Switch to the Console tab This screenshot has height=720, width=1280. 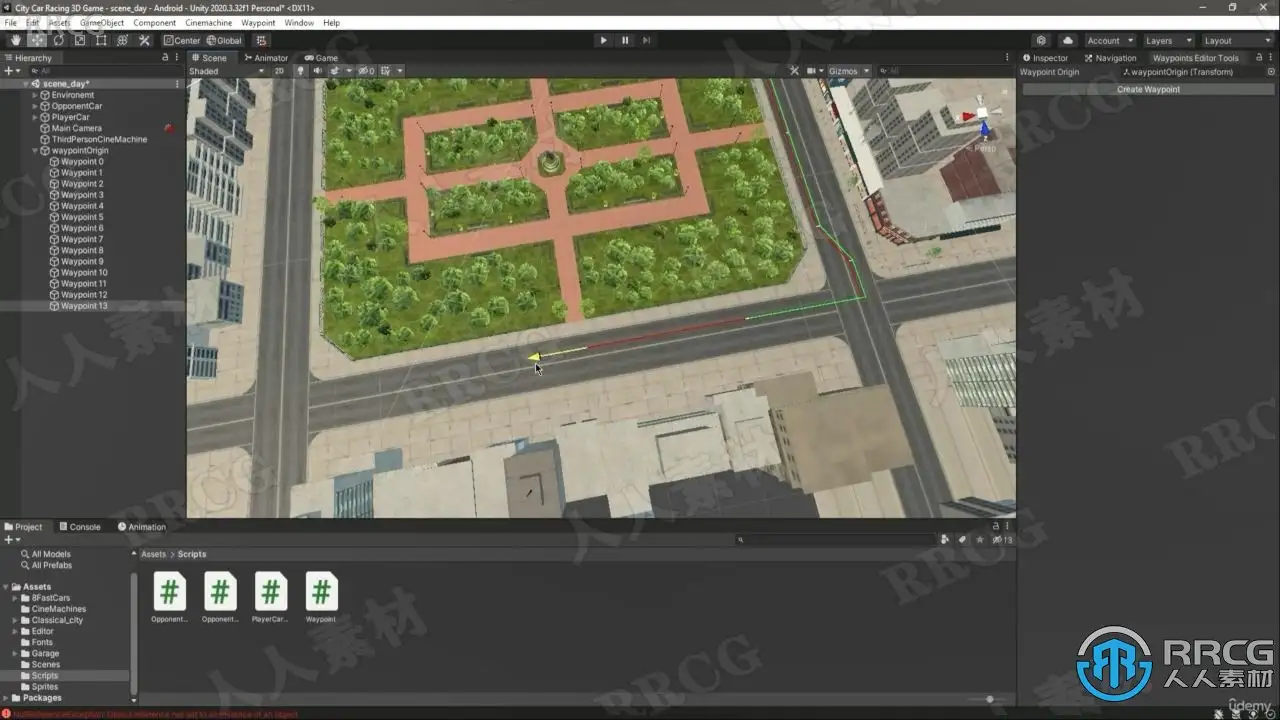(79, 527)
